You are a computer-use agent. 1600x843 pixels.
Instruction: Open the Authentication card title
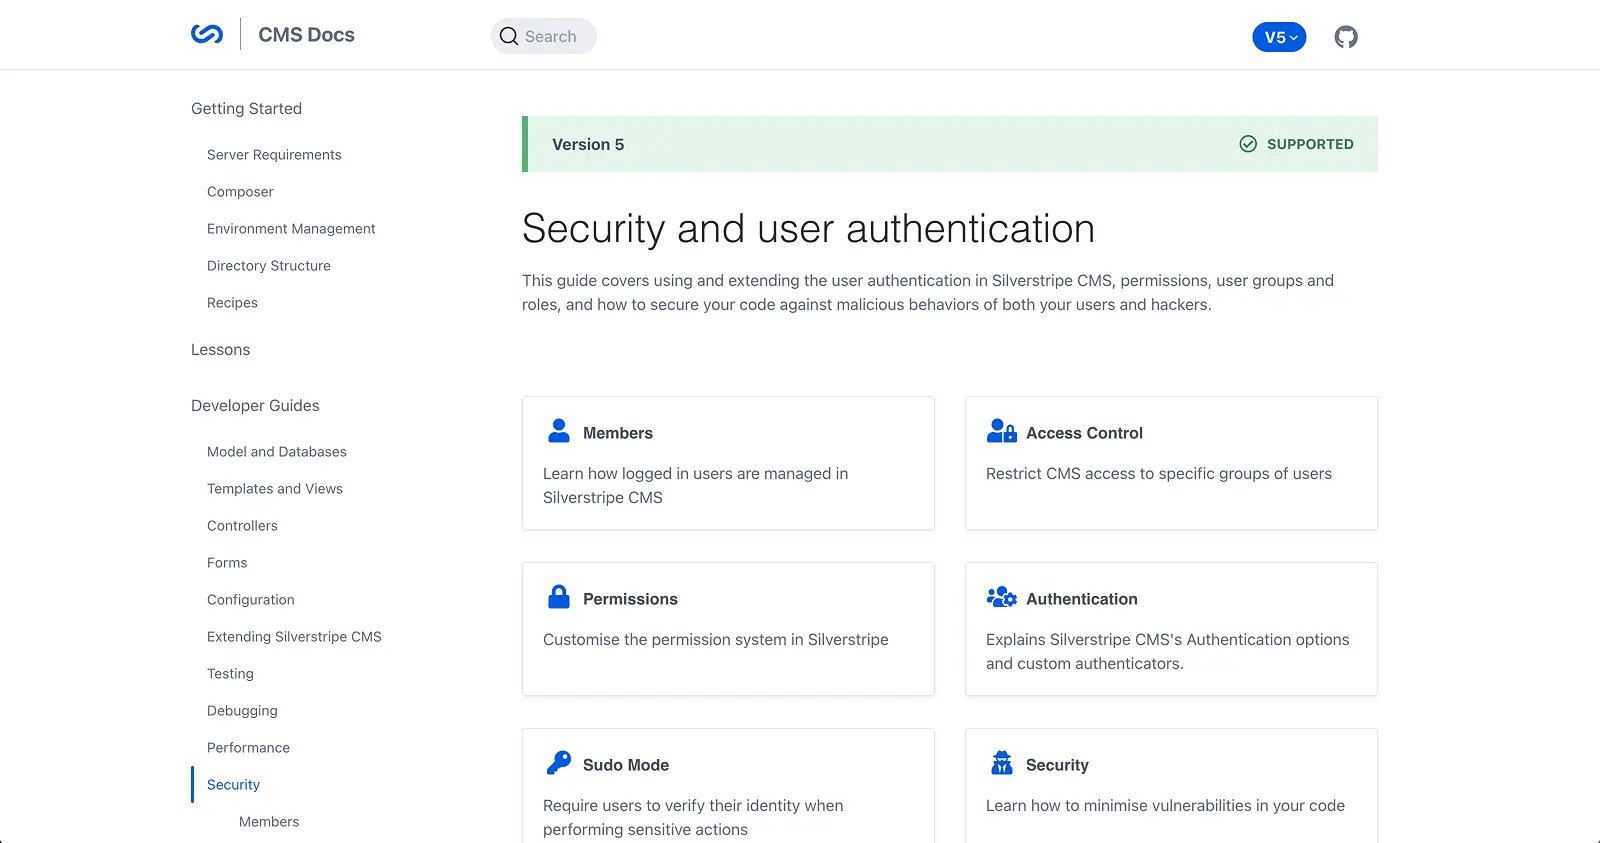[1082, 599]
